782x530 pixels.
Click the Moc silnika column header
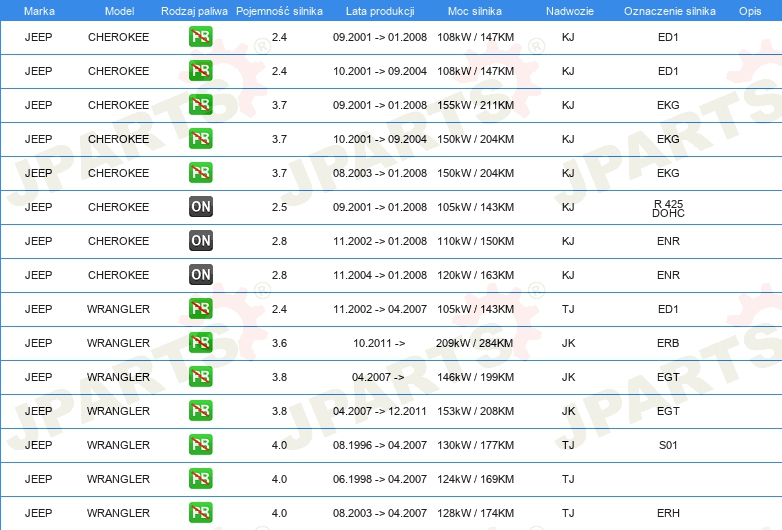click(476, 10)
